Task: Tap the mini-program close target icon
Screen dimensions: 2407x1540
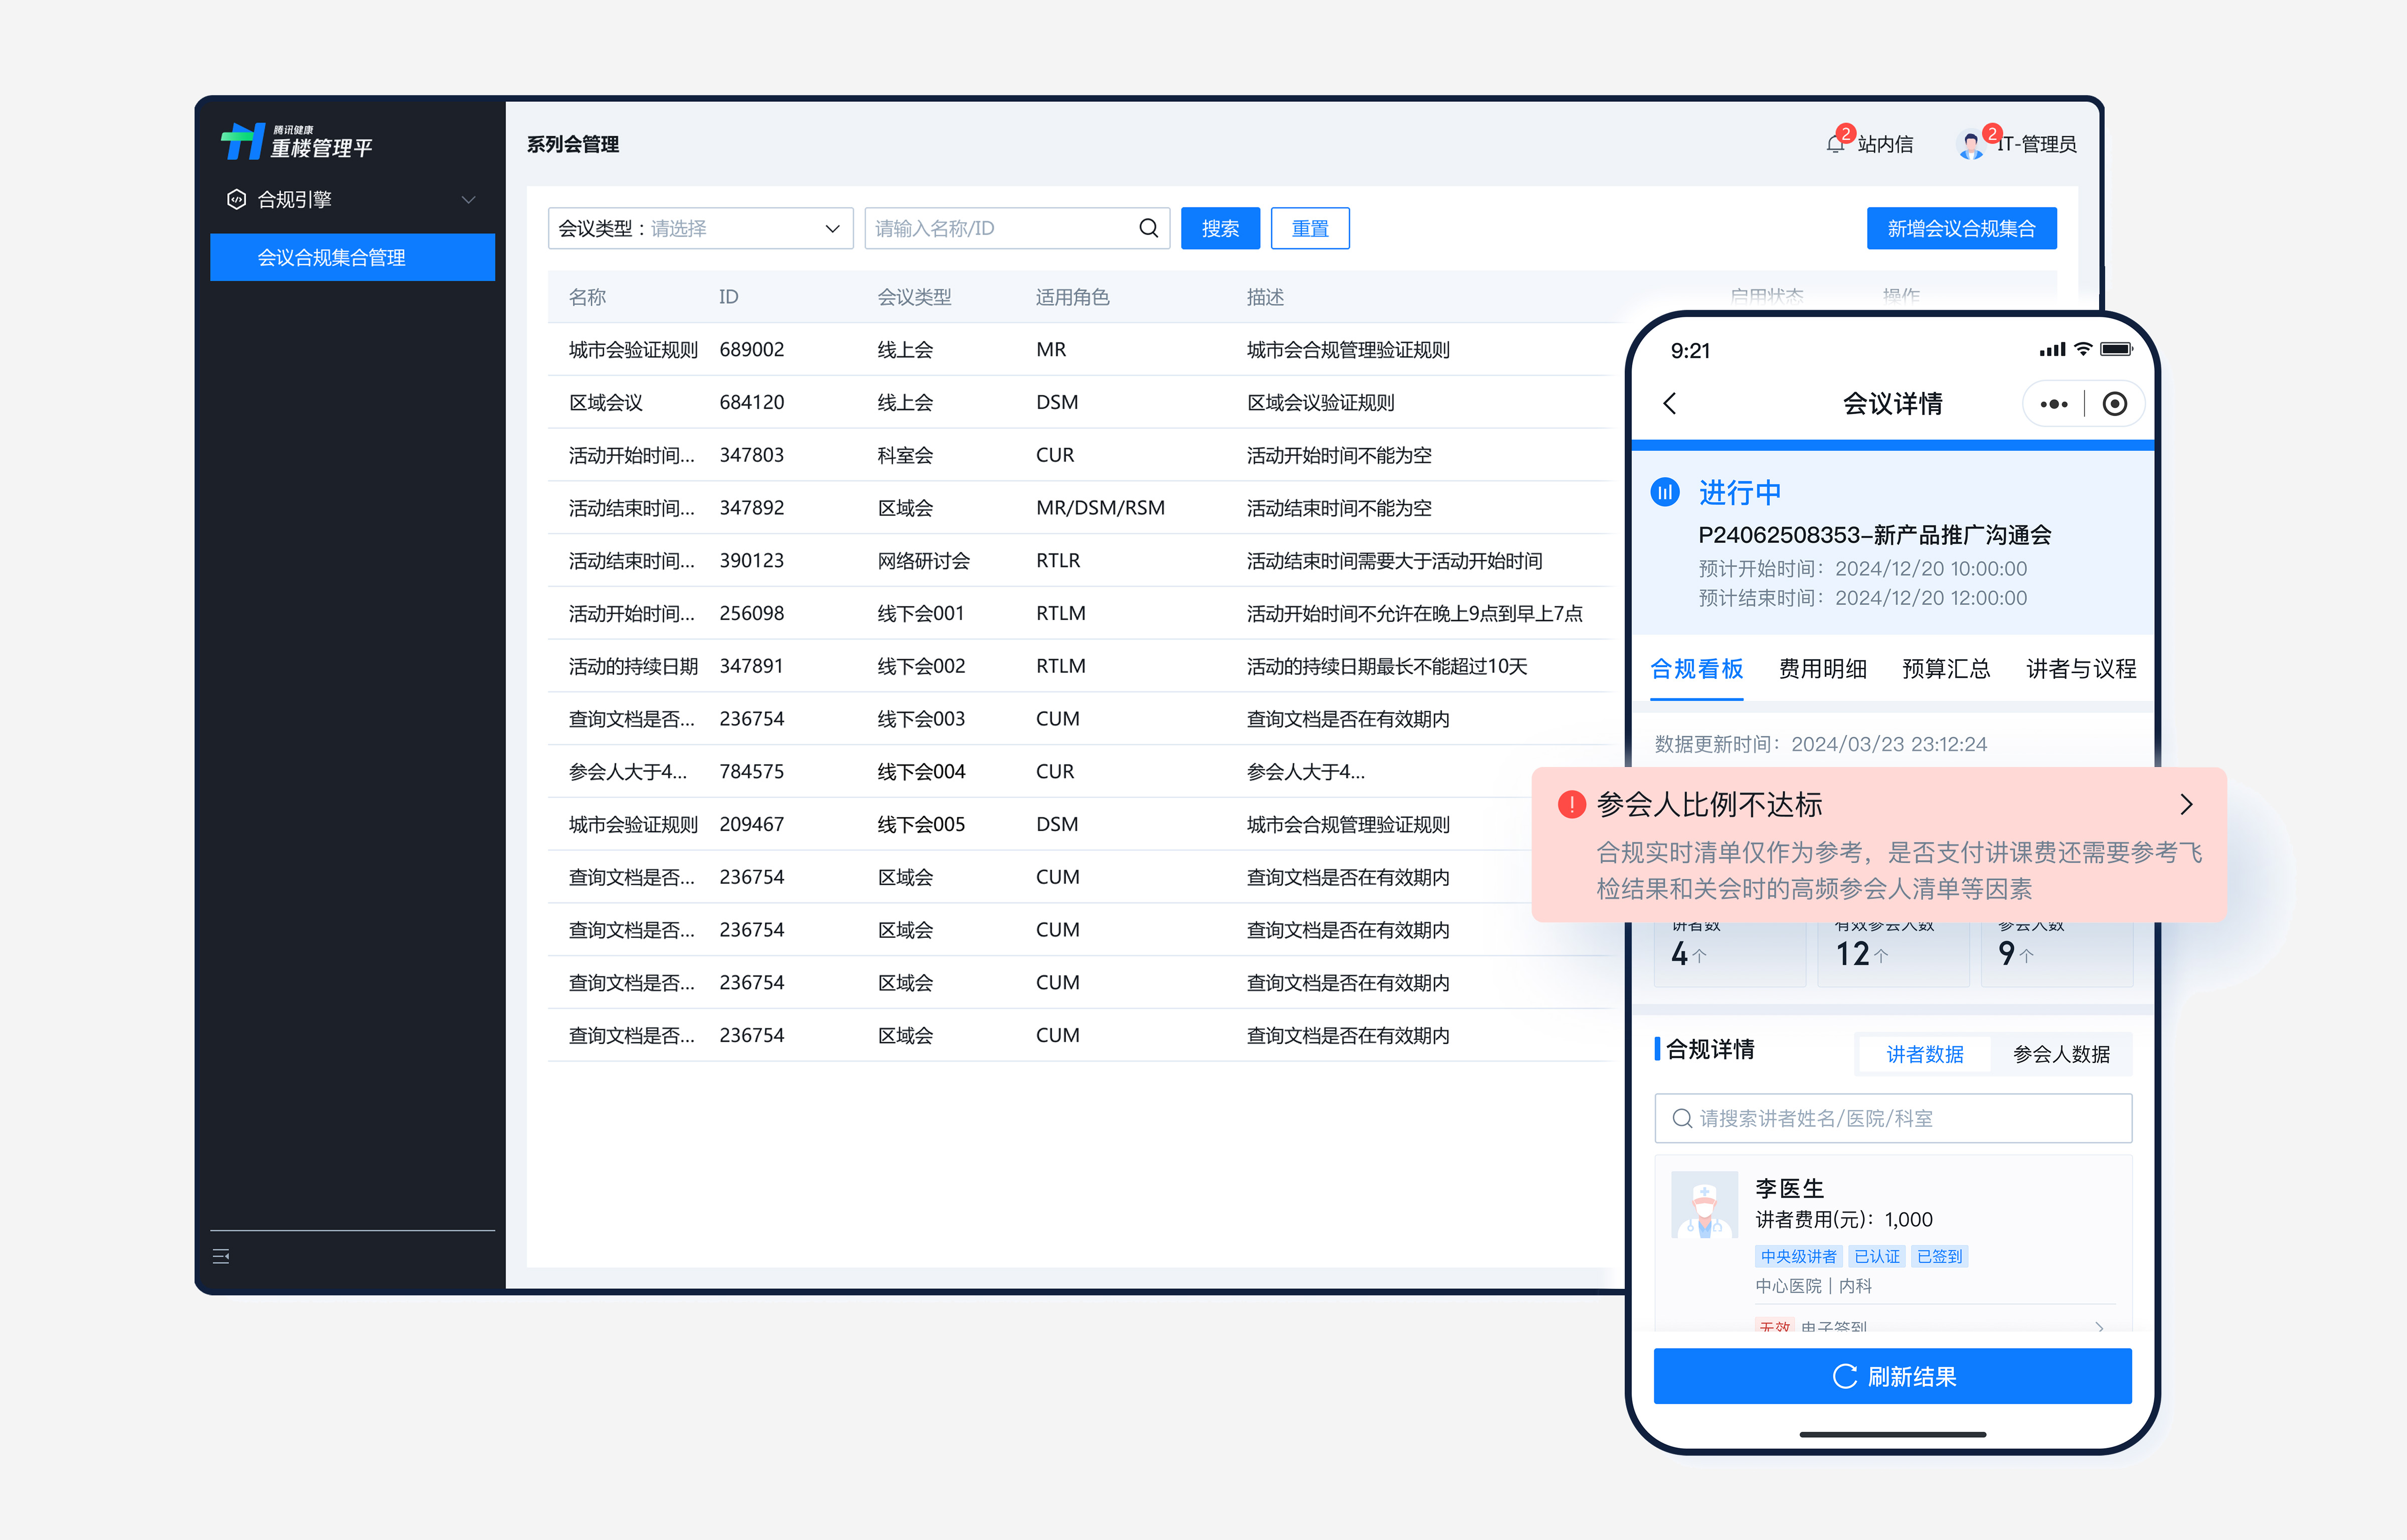Action: 2114,404
